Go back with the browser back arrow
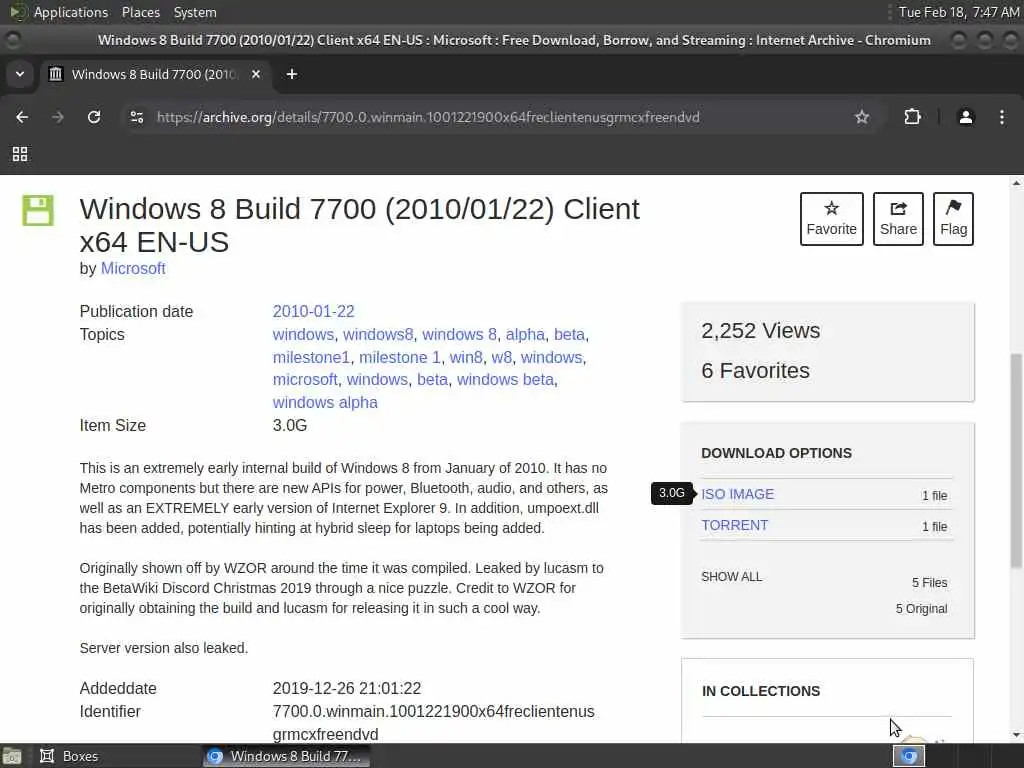 tap(22, 117)
